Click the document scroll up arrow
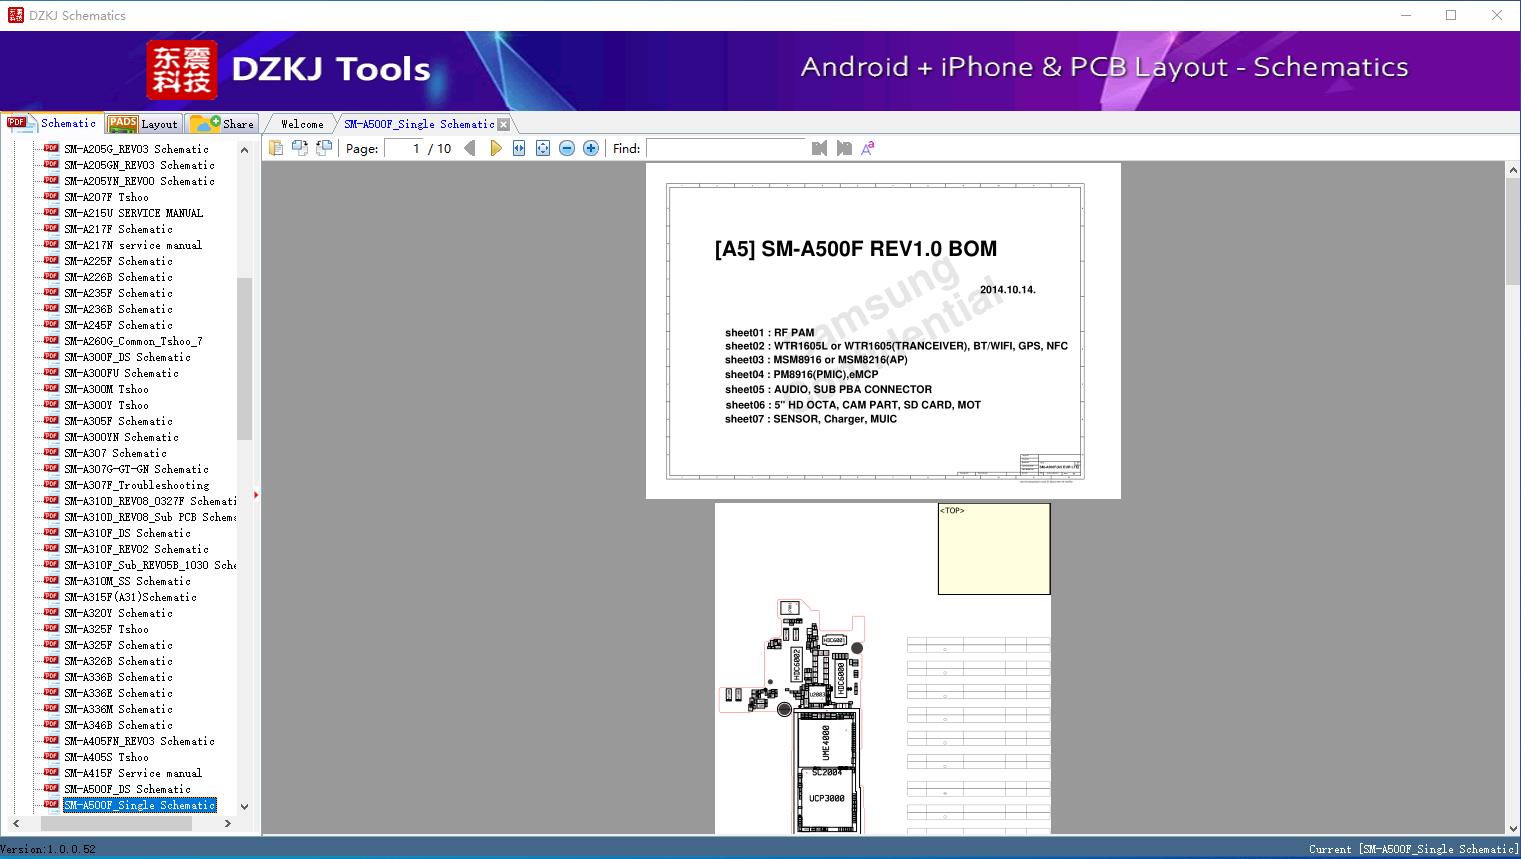This screenshot has height=859, width=1521. [1513, 170]
